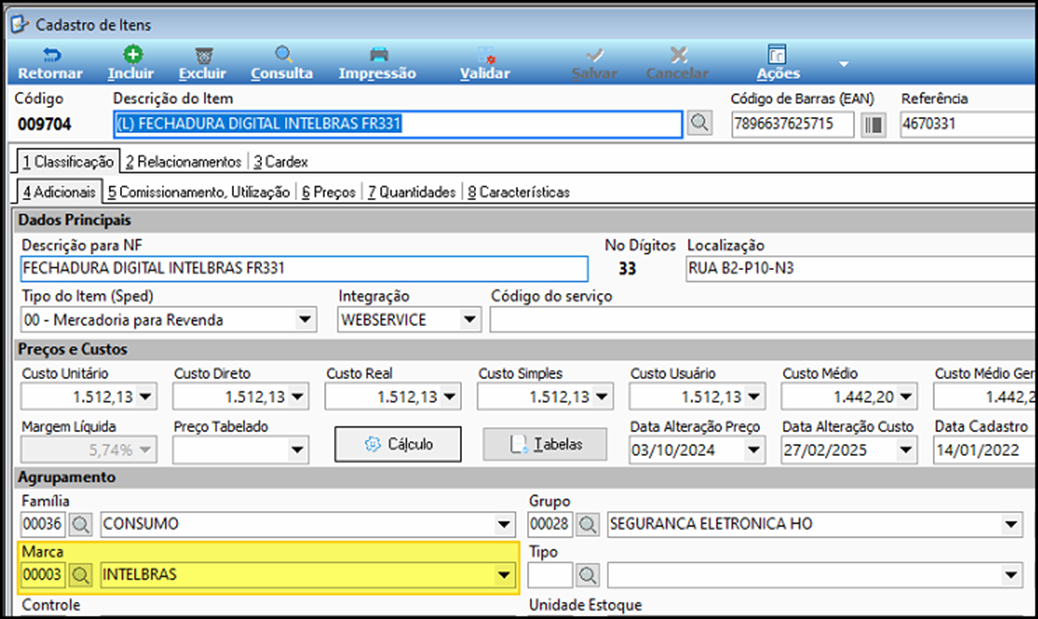
Task: Click the Descrição para NF field
Action: [x=304, y=268]
